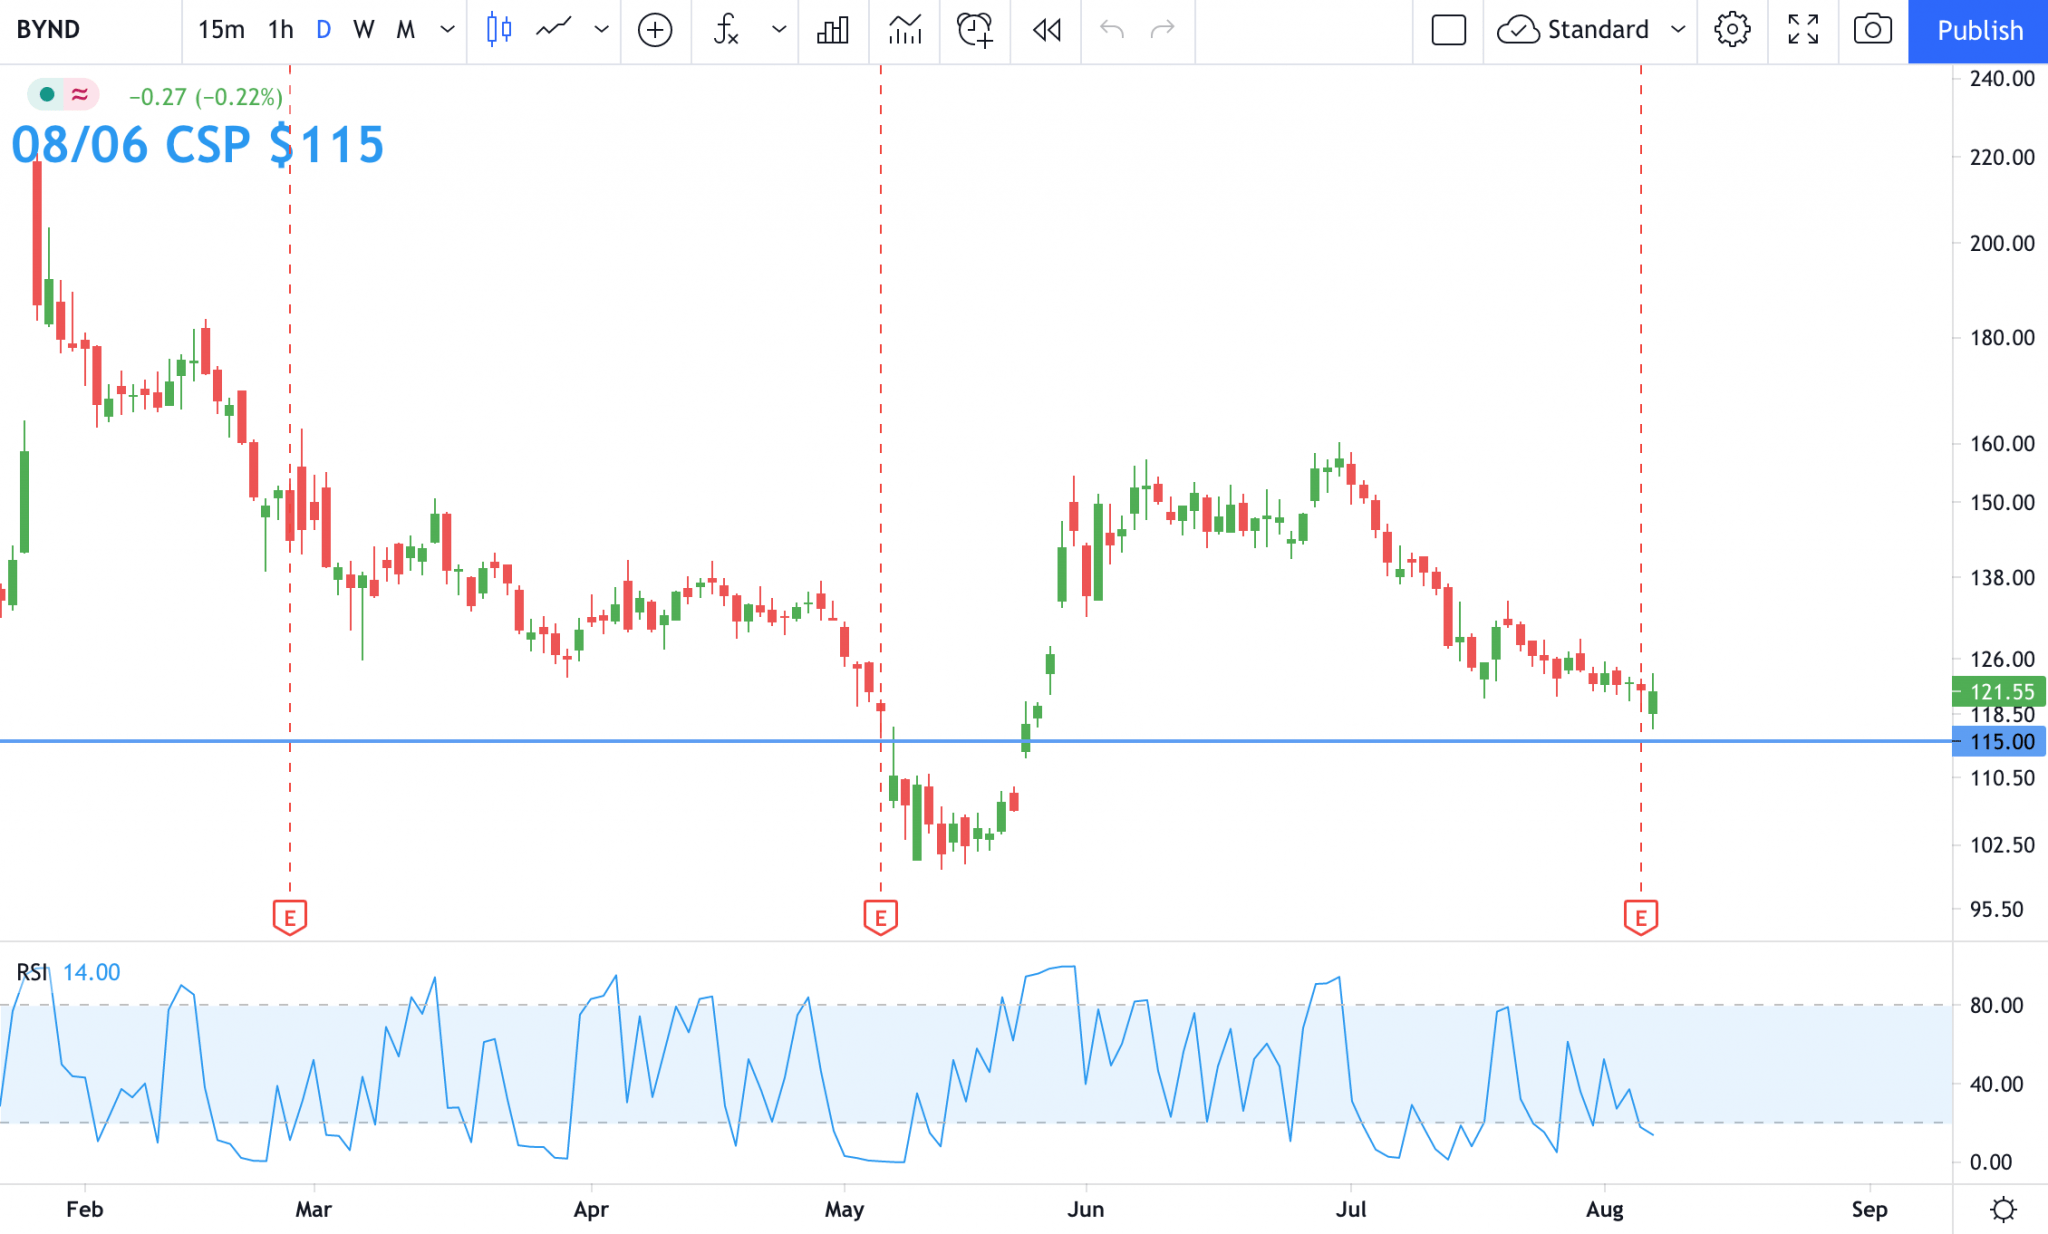Click the earnings E marker near March
Viewport: 2048px width, 1234px height.
[x=290, y=916]
